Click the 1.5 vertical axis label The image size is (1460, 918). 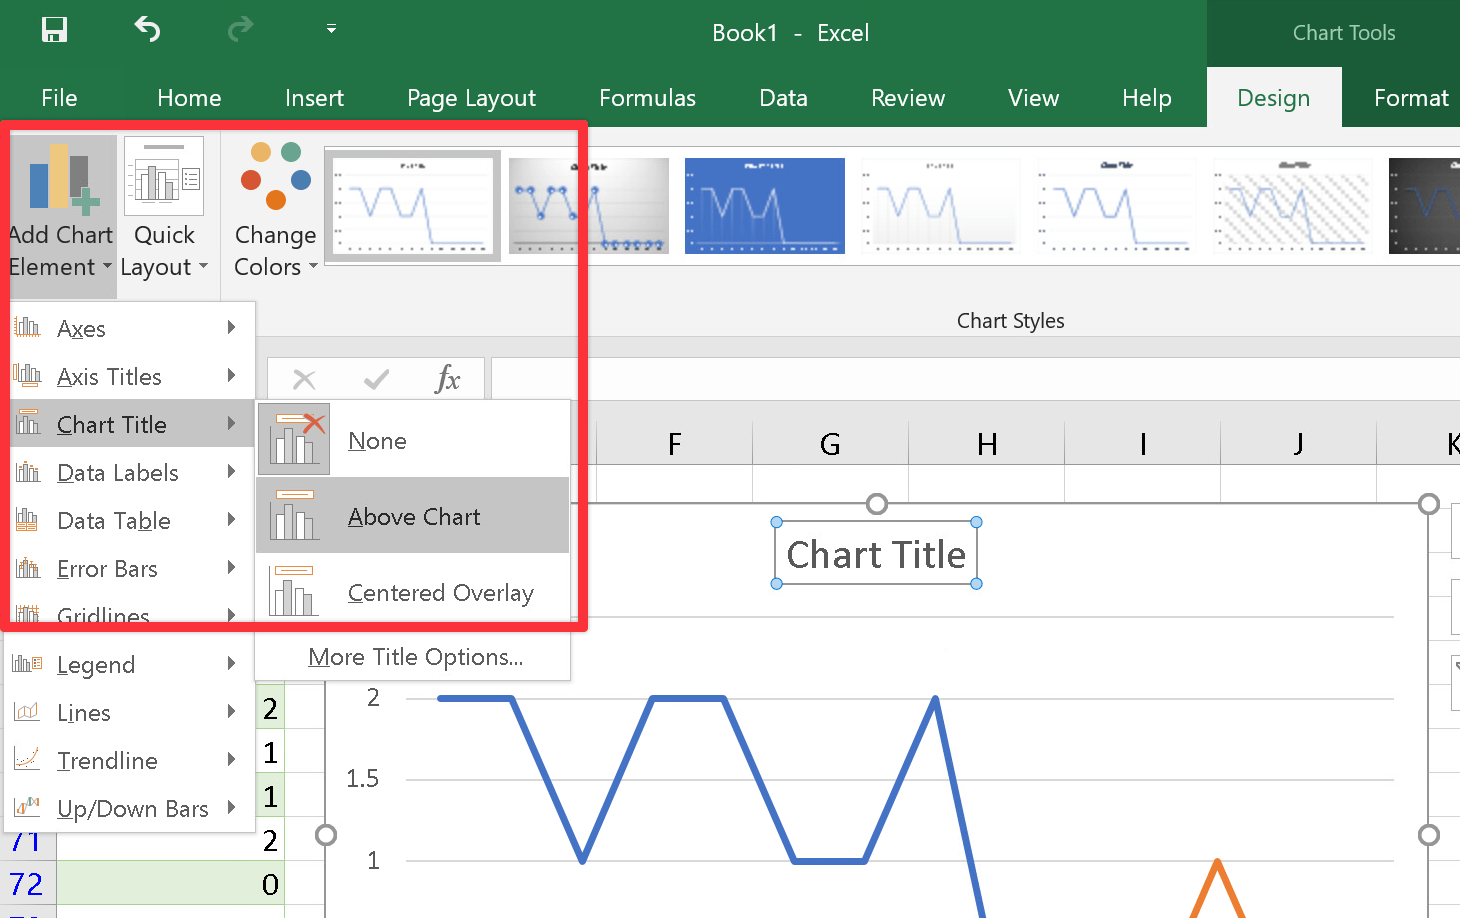[x=362, y=779]
